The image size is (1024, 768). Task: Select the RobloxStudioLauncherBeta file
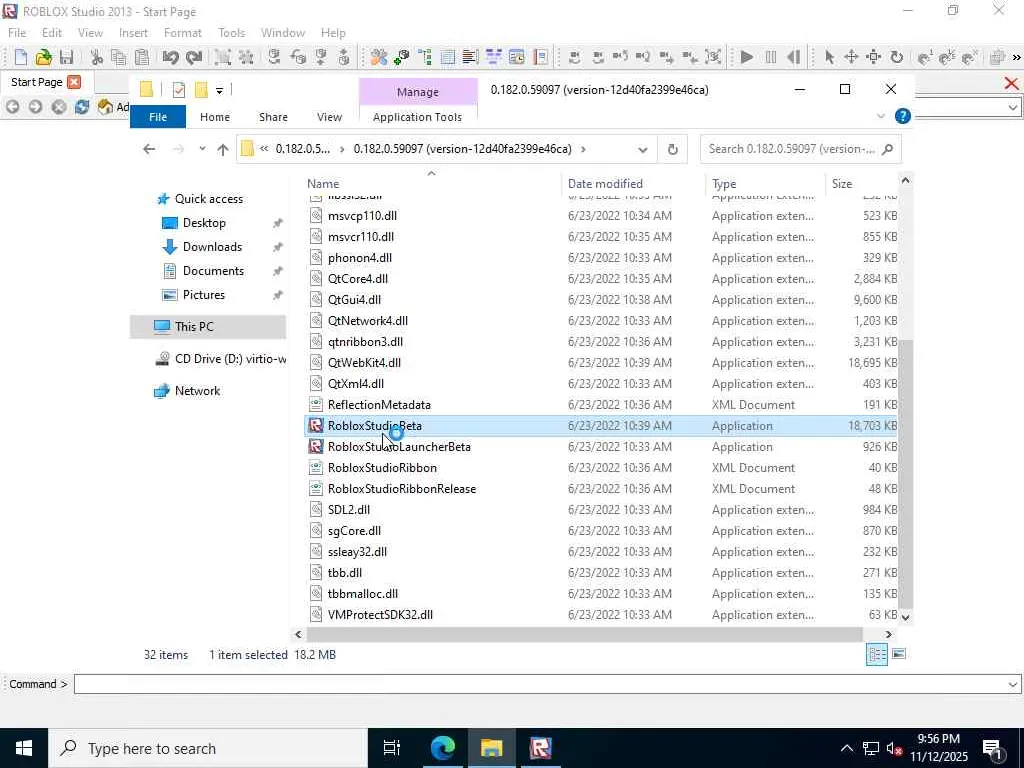coord(399,447)
